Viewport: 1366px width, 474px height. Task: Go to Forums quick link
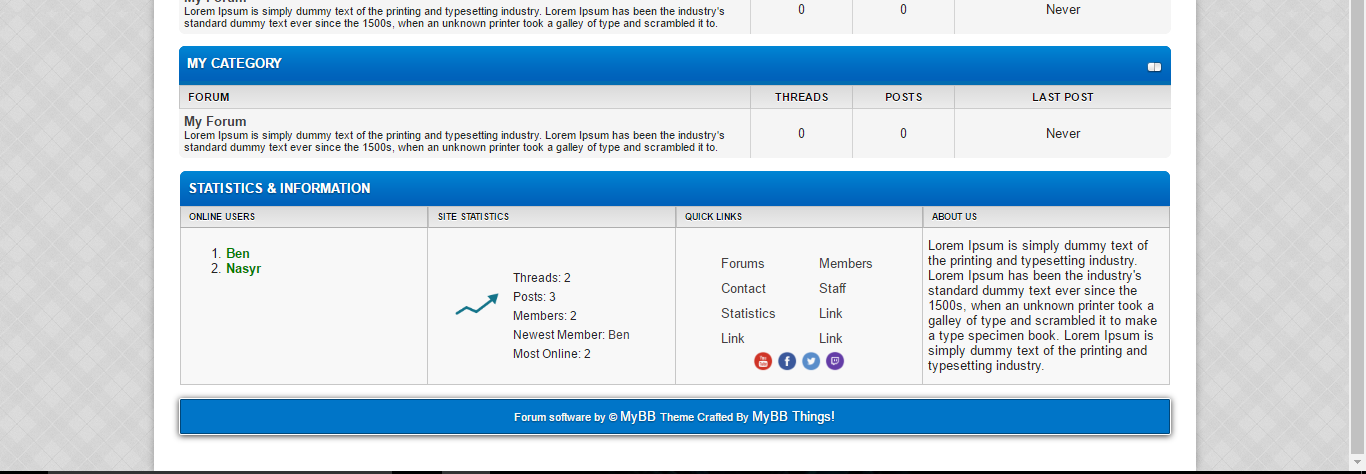[x=742, y=264]
